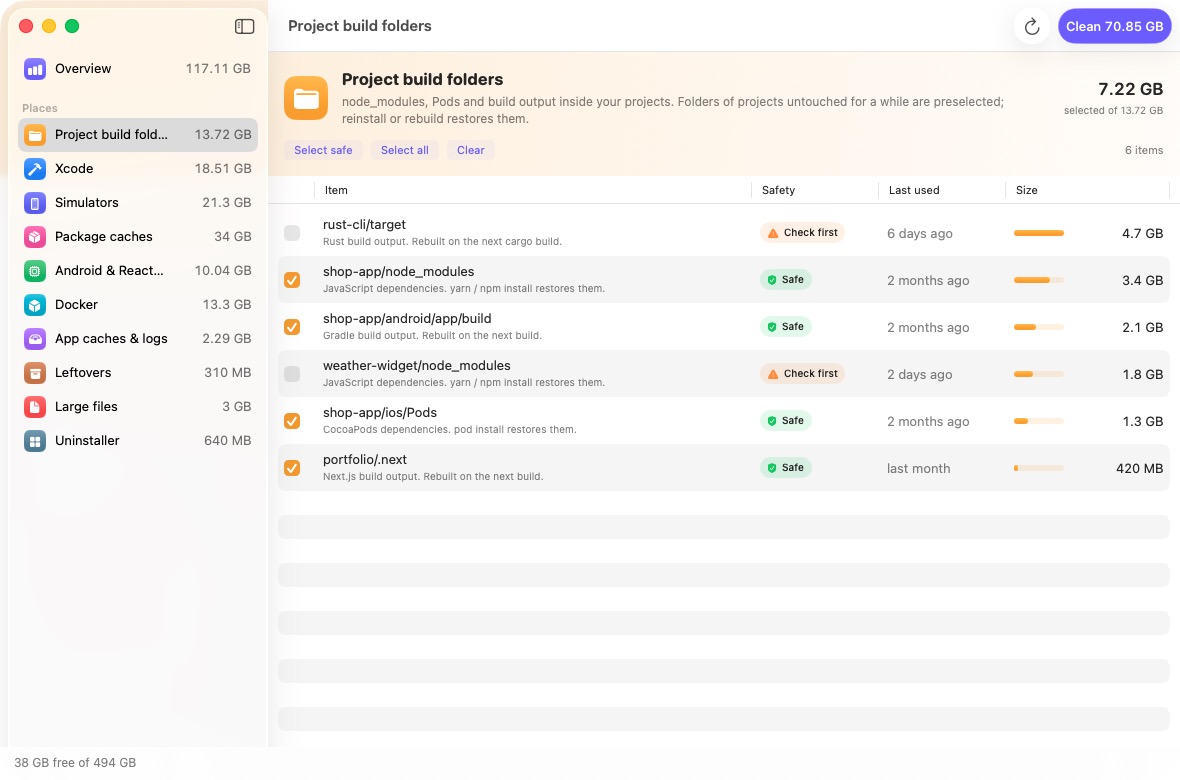Open the Xcode hammer icon

pyautogui.click(x=35, y=169)
